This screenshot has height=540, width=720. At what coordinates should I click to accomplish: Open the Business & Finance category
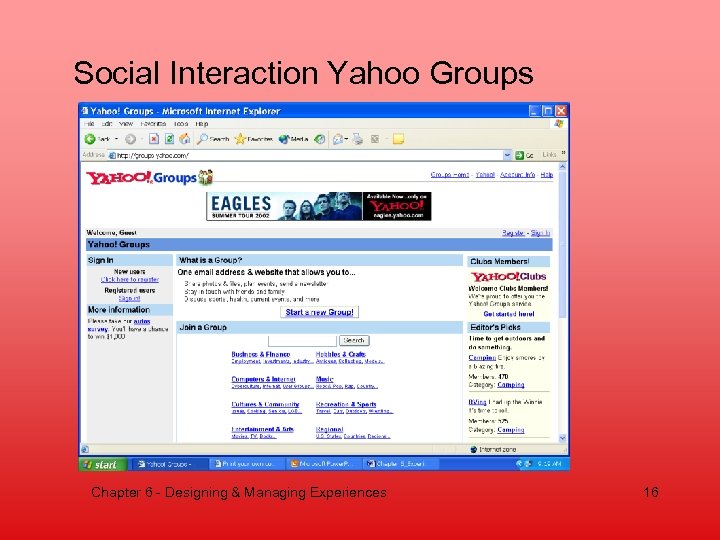point(261,354)
